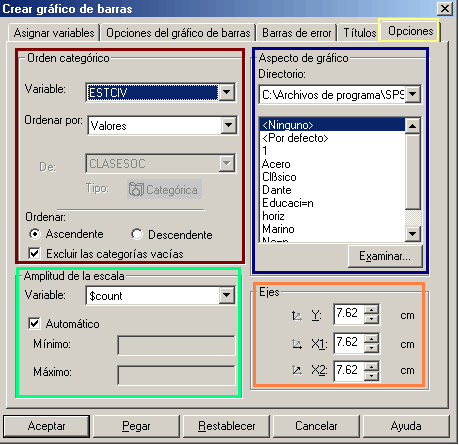459x445 pixels.
Task: Uncheck the Automático checkbox
Action: tap(34, 323)
